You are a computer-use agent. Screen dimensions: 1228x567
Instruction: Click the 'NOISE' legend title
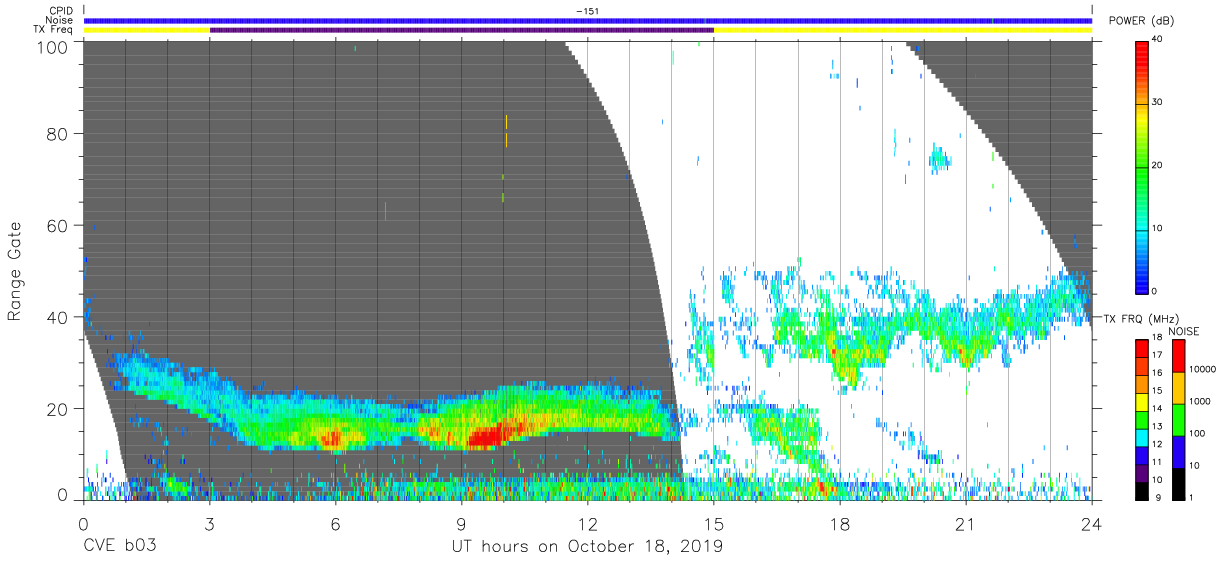tap(1183, 330)
